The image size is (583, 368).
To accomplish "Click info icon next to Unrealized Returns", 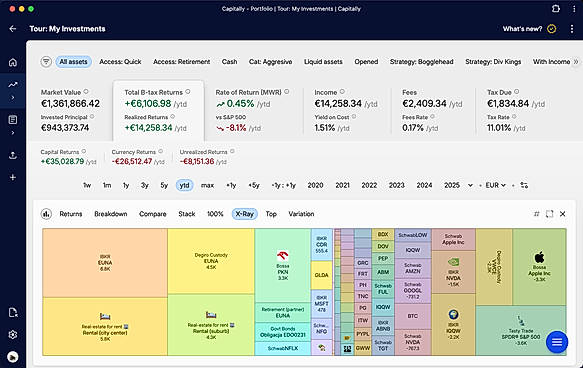I will (232, 151).
